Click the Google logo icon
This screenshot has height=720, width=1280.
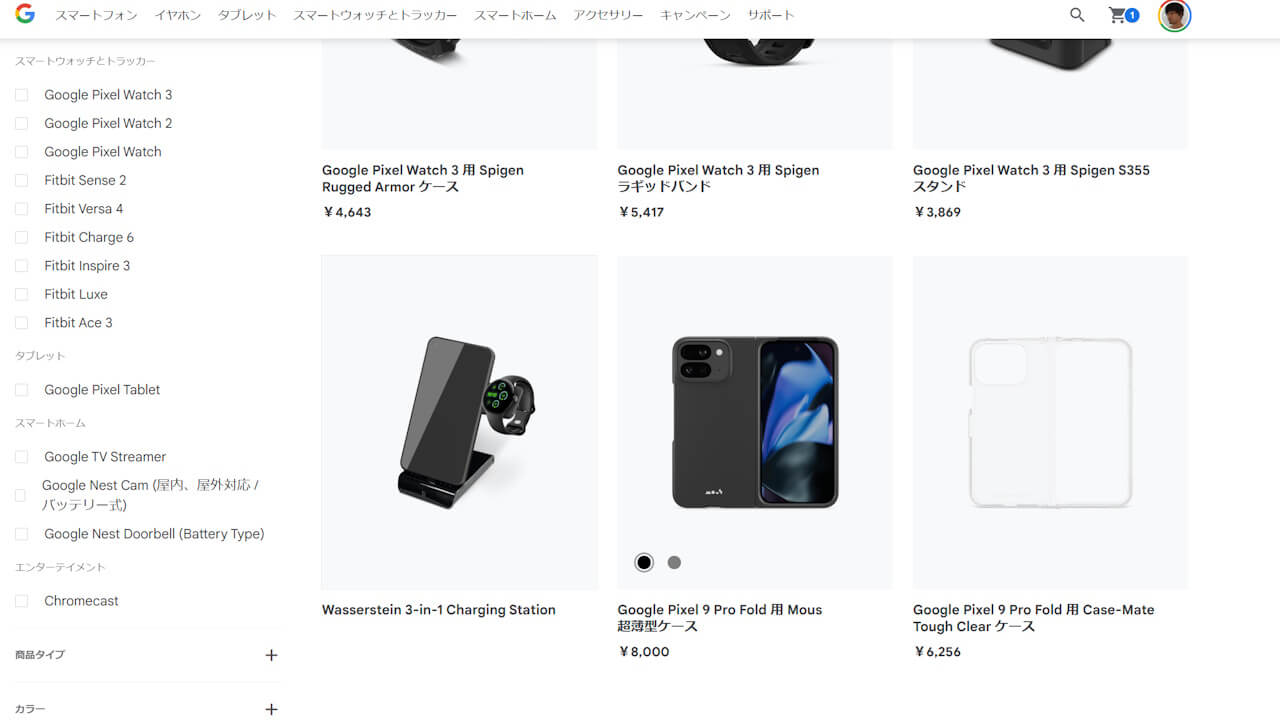click(x=25, y=14)
